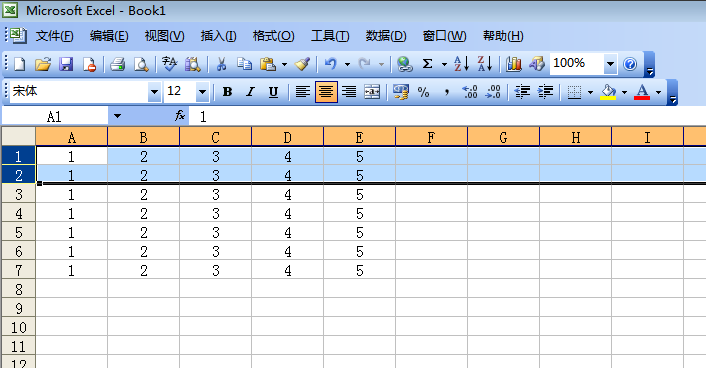This screenshot has width=706, height=368.
Task: Increase indent icon
Action: tap(545, 92)
